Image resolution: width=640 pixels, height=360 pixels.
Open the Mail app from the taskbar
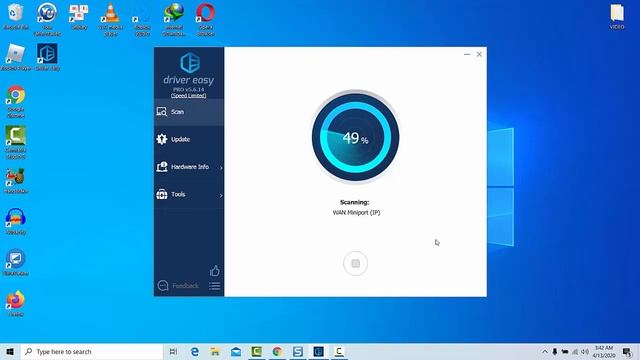pyautogui.click(x=236, y=351)
